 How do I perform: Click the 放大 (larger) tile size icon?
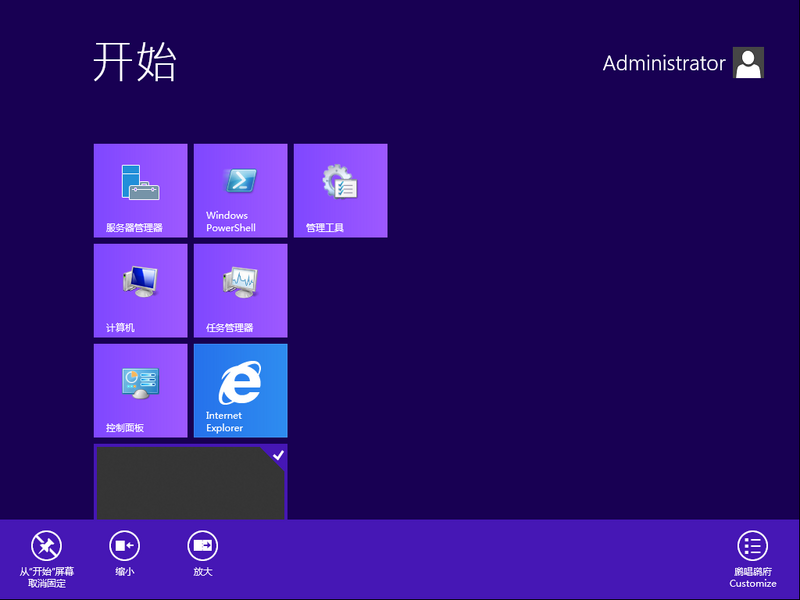coord(203,545)
